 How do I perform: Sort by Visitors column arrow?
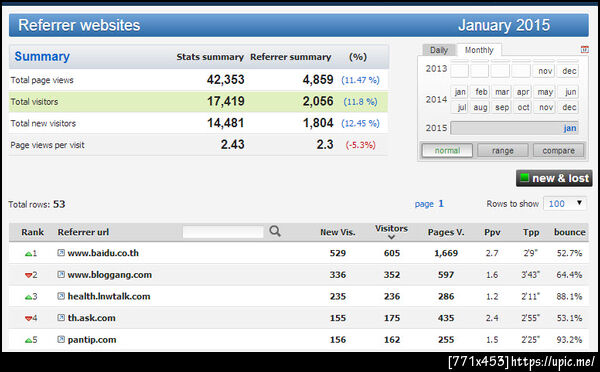[x=391, y=237]
